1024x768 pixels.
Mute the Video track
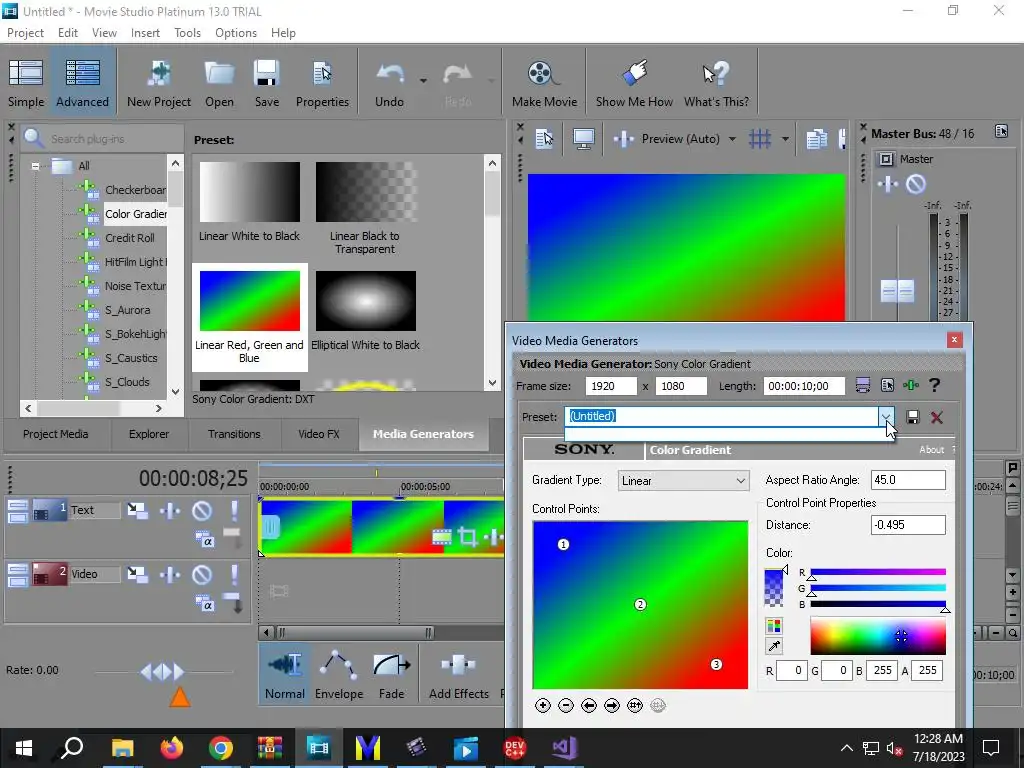pos(202,575)
